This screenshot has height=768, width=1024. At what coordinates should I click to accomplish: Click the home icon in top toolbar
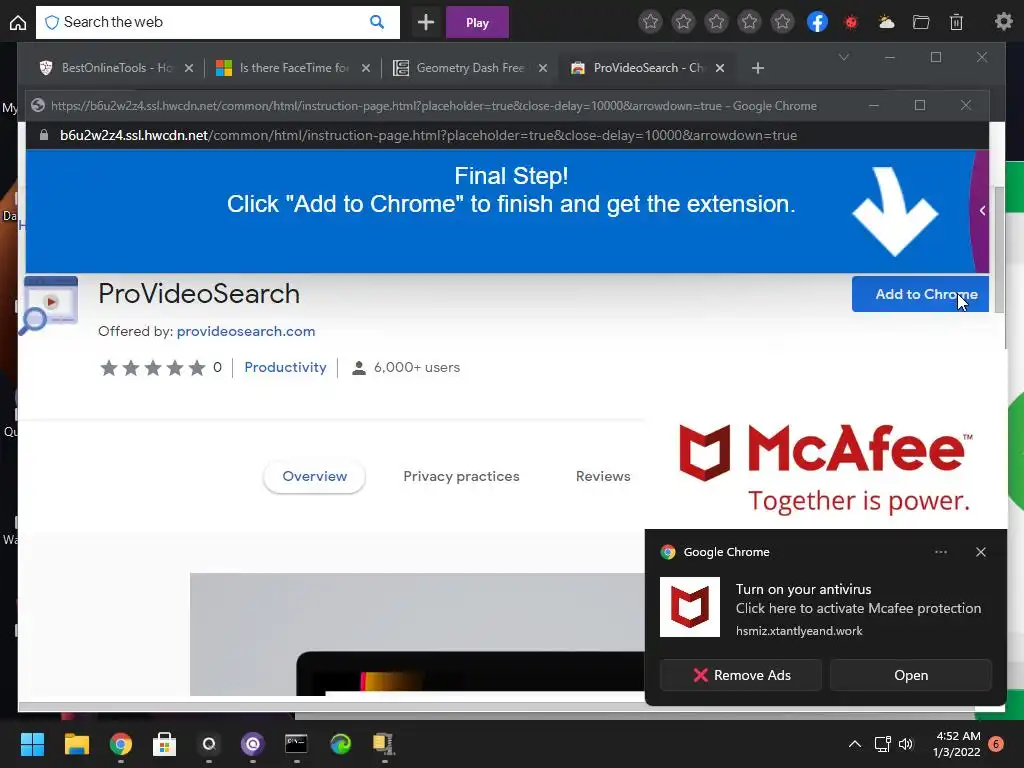(x=18, y=22)
